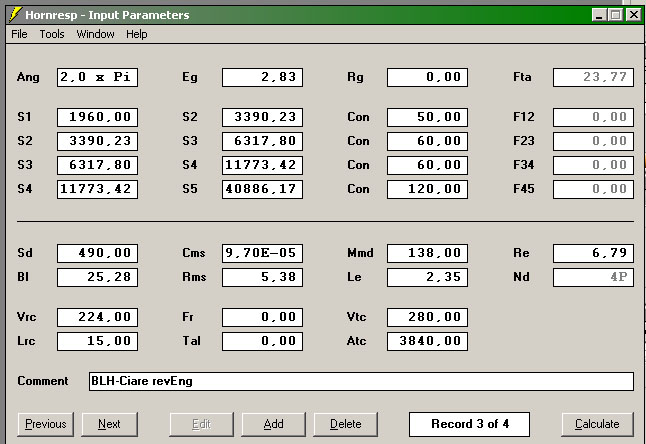The width and height of the screenshot is (646, 444).
Task: Select the S1 field with 1960,00
Action: [x=97, y=117]
